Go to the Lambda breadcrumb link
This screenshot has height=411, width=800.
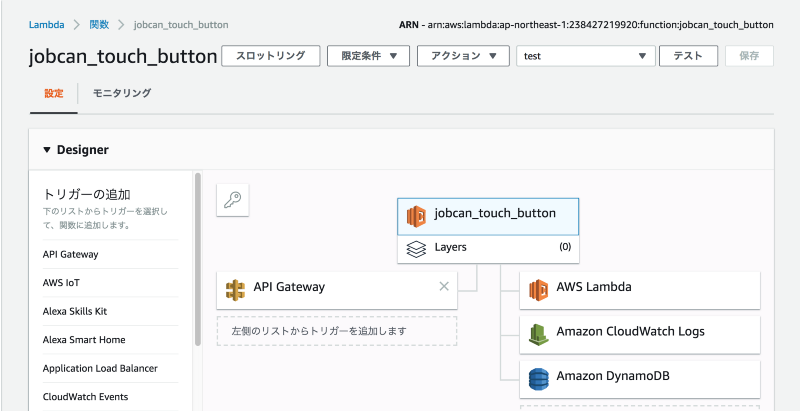click(x=46, y=24)
